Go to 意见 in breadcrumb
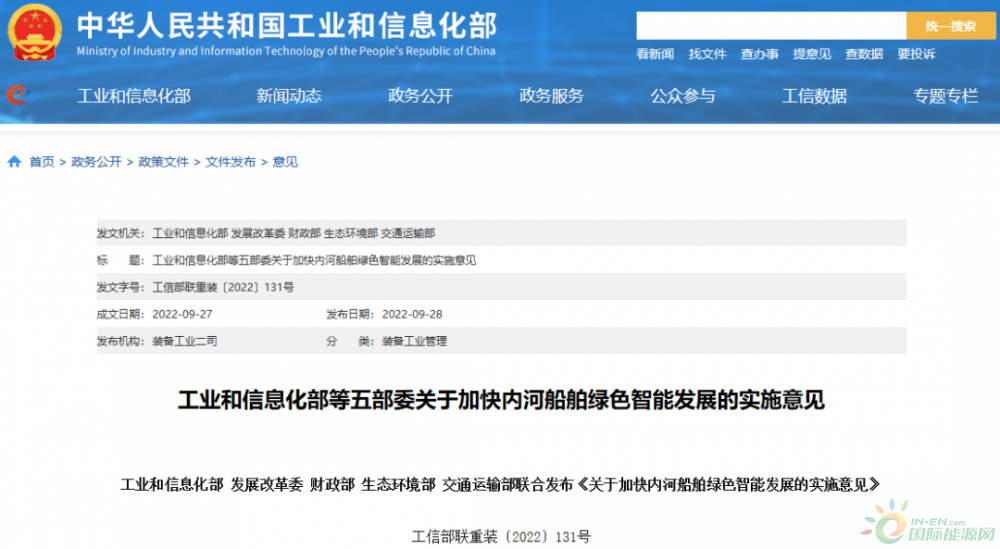Image resolution: width=1000 pixels, height=549 pixels. pos(285,162)
